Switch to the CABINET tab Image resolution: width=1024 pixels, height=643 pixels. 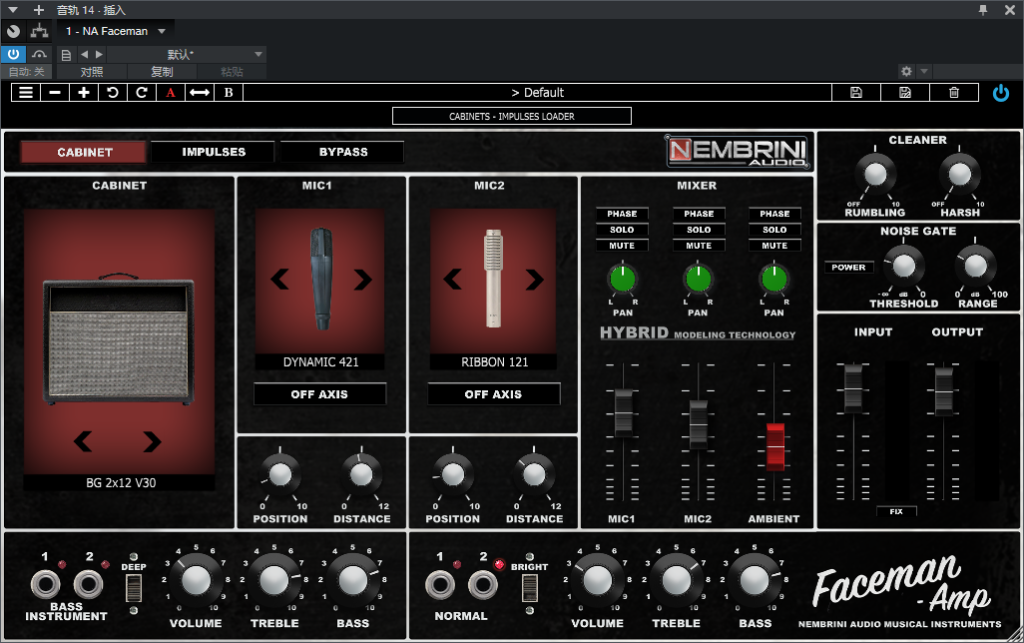(84, 152)
